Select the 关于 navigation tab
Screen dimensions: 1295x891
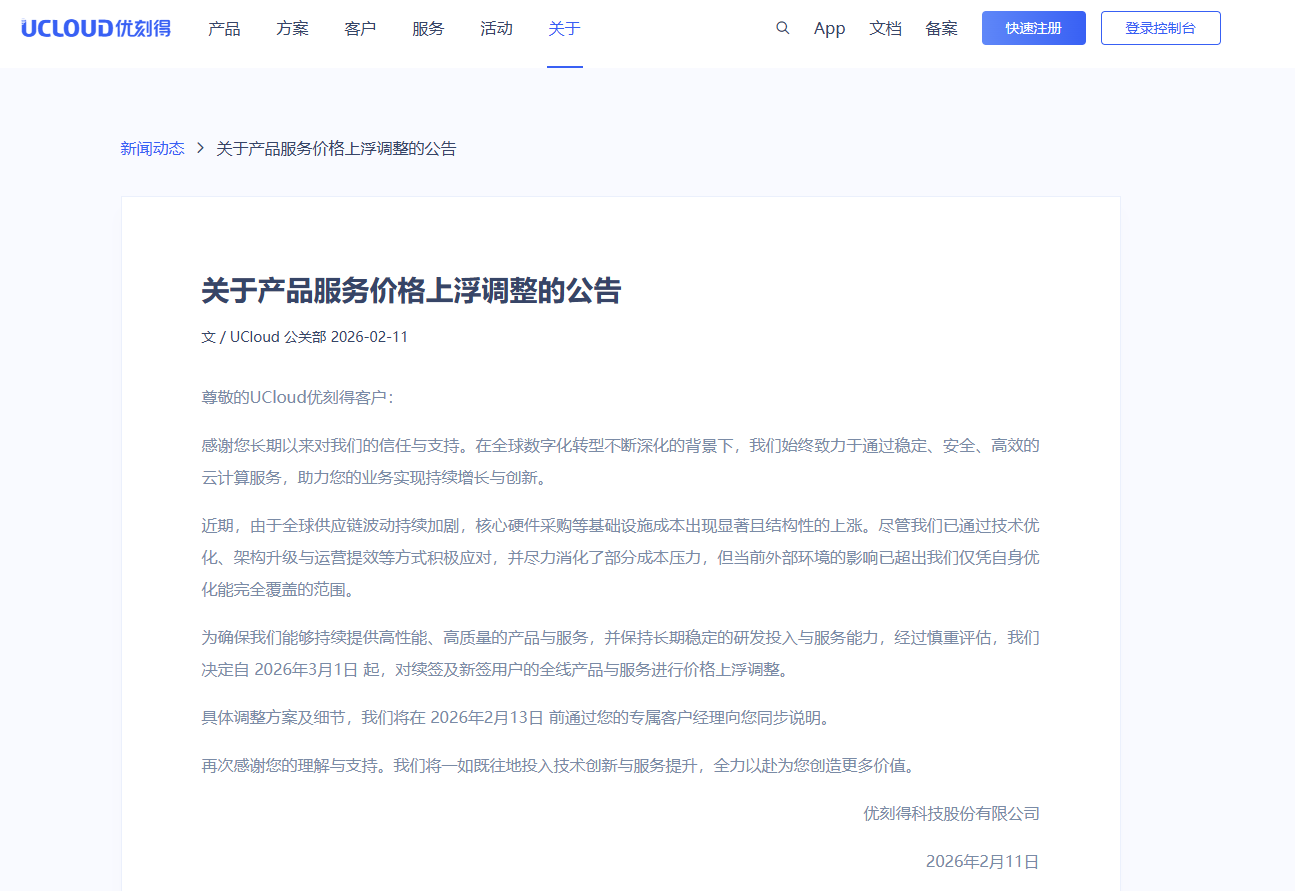click(563, 28)
